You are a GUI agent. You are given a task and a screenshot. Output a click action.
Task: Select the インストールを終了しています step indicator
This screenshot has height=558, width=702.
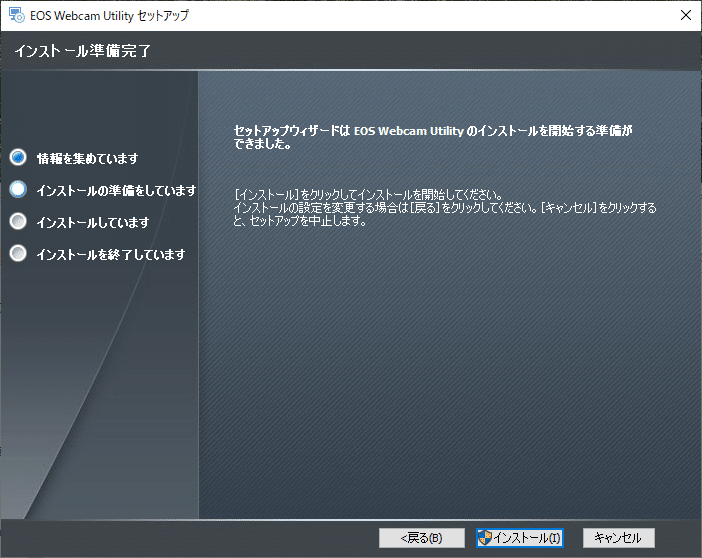(x=18, y=253)
